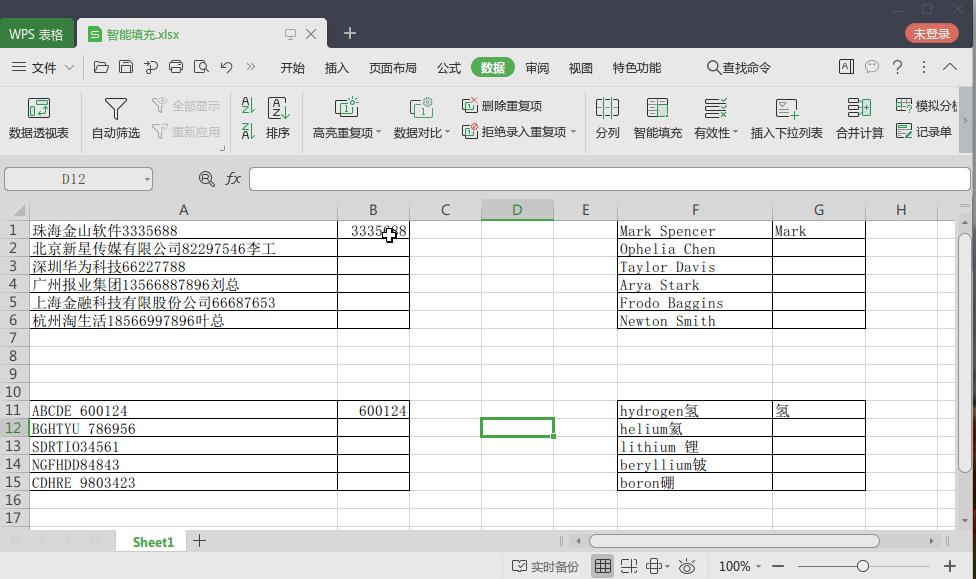Click the Name Box showing D12

click(x=70, y=178)
